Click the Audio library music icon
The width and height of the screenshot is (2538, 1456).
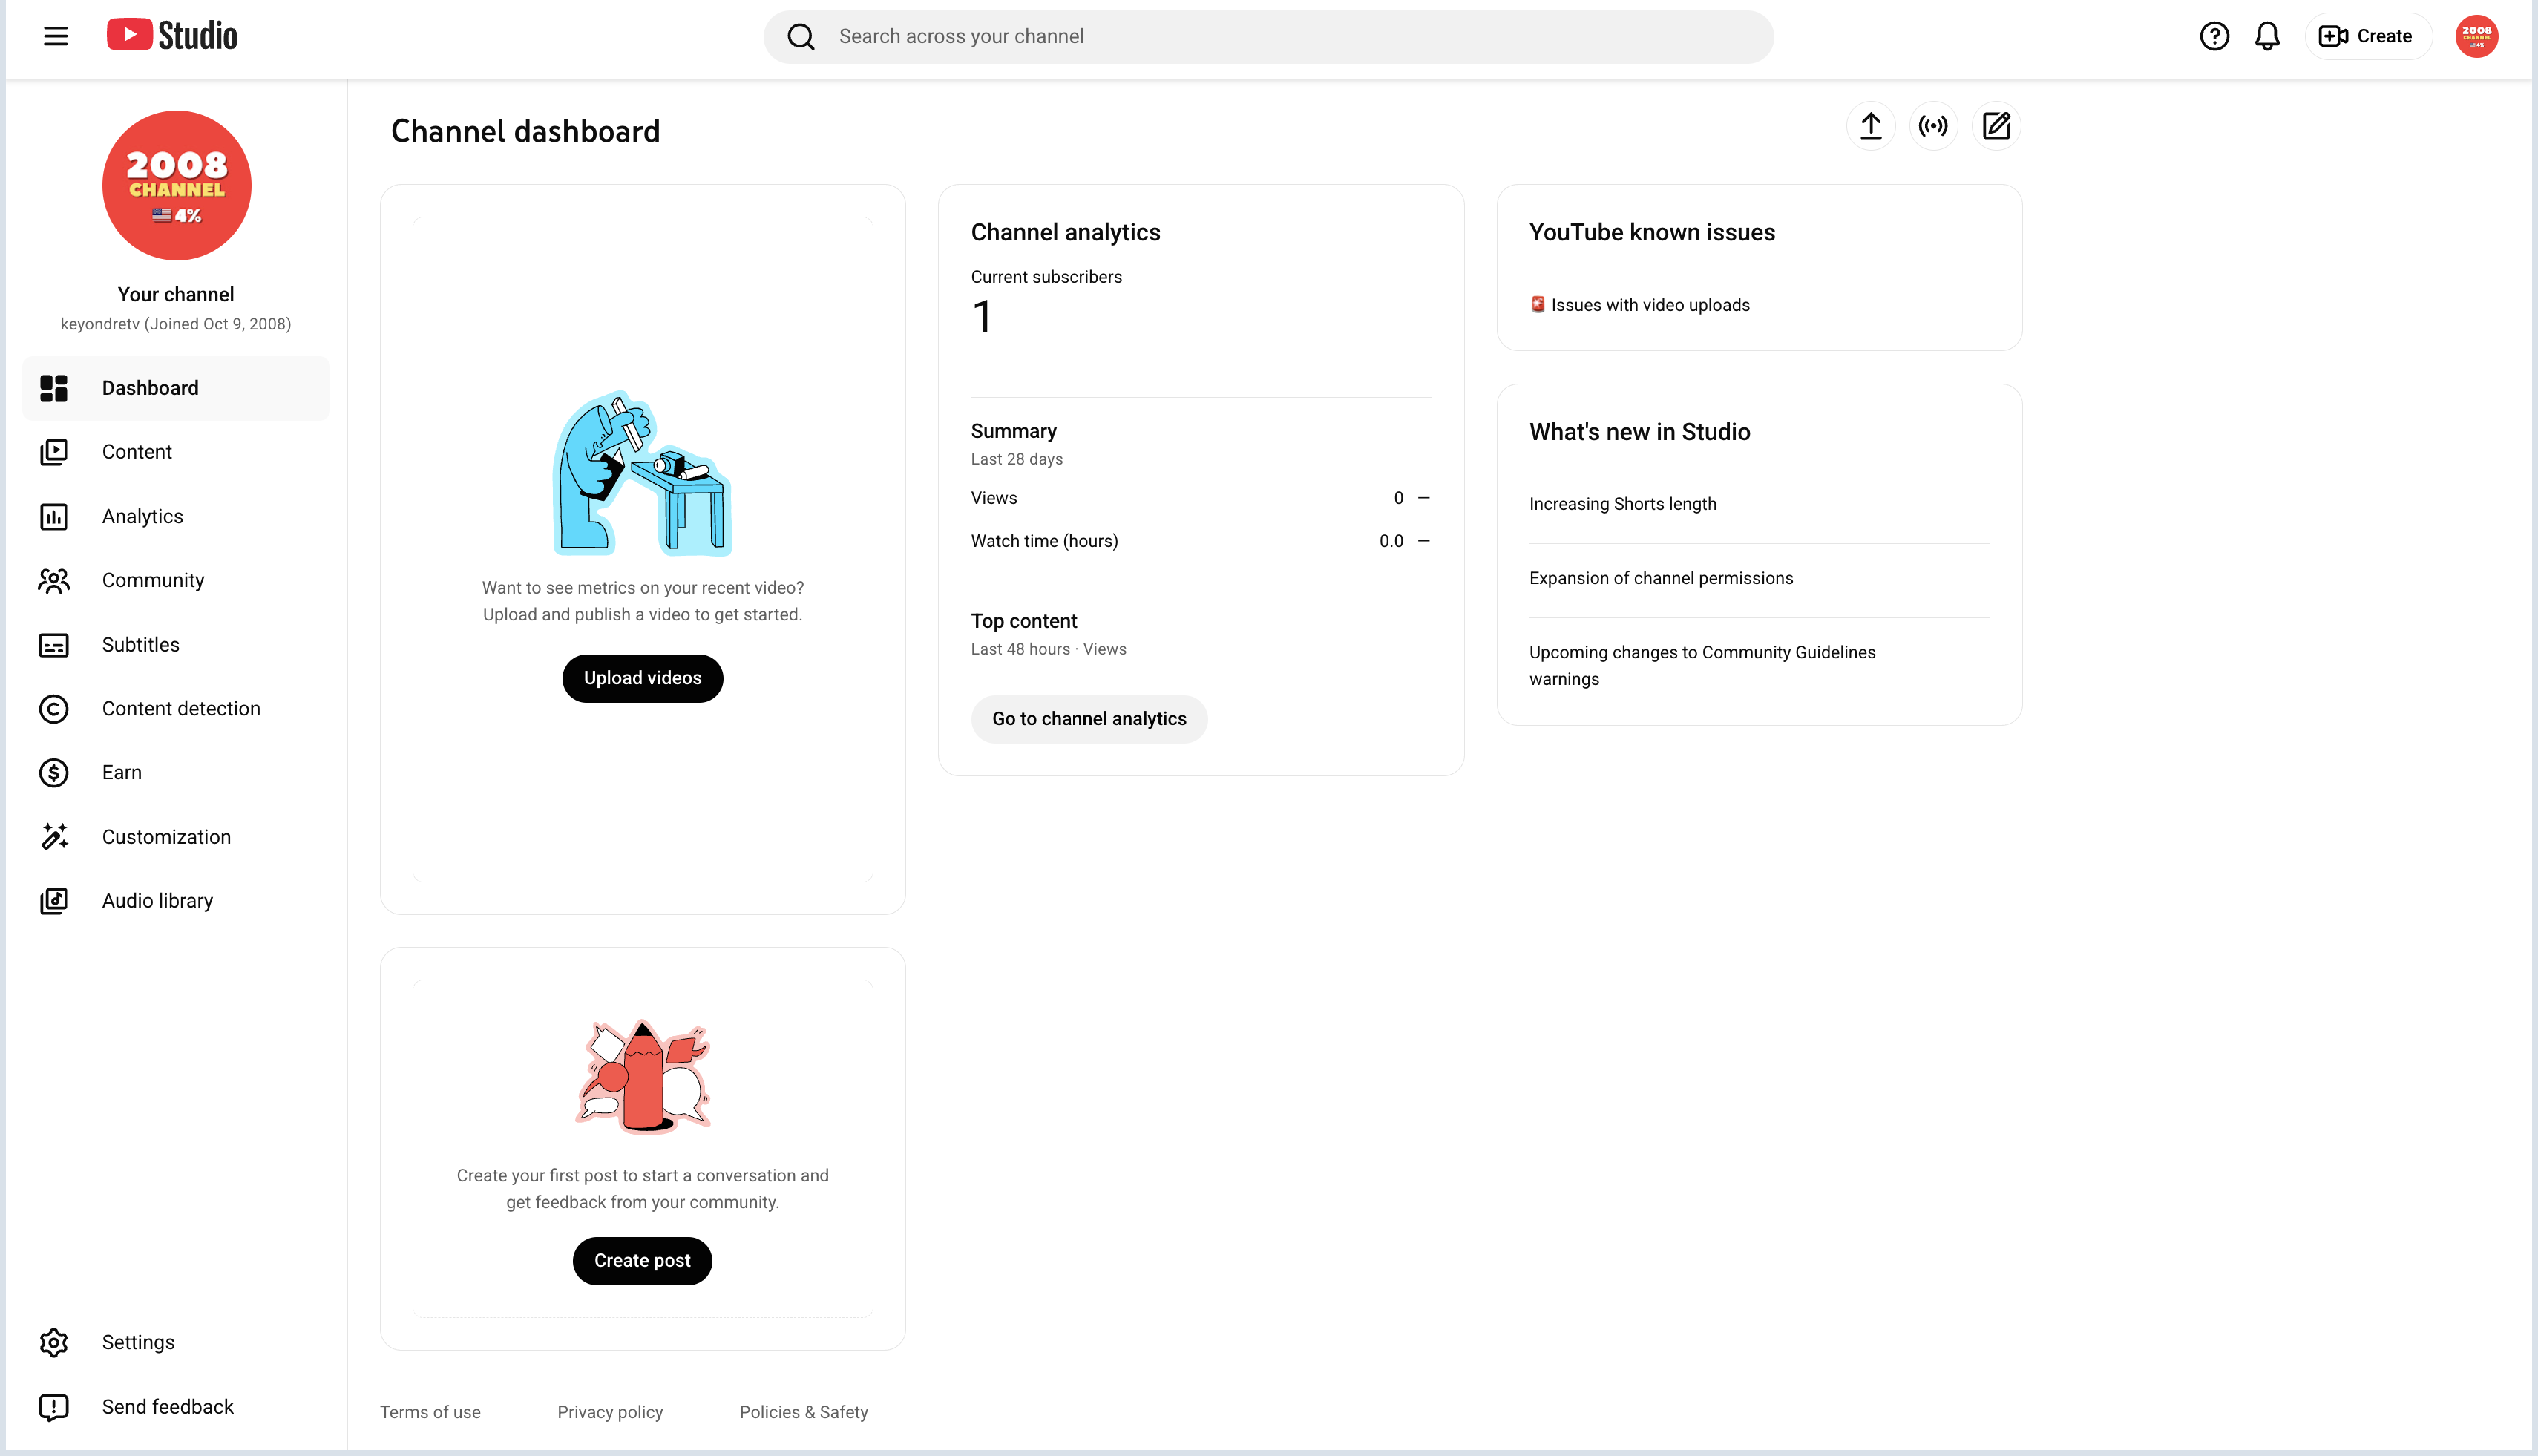click(x=54, y=901)
